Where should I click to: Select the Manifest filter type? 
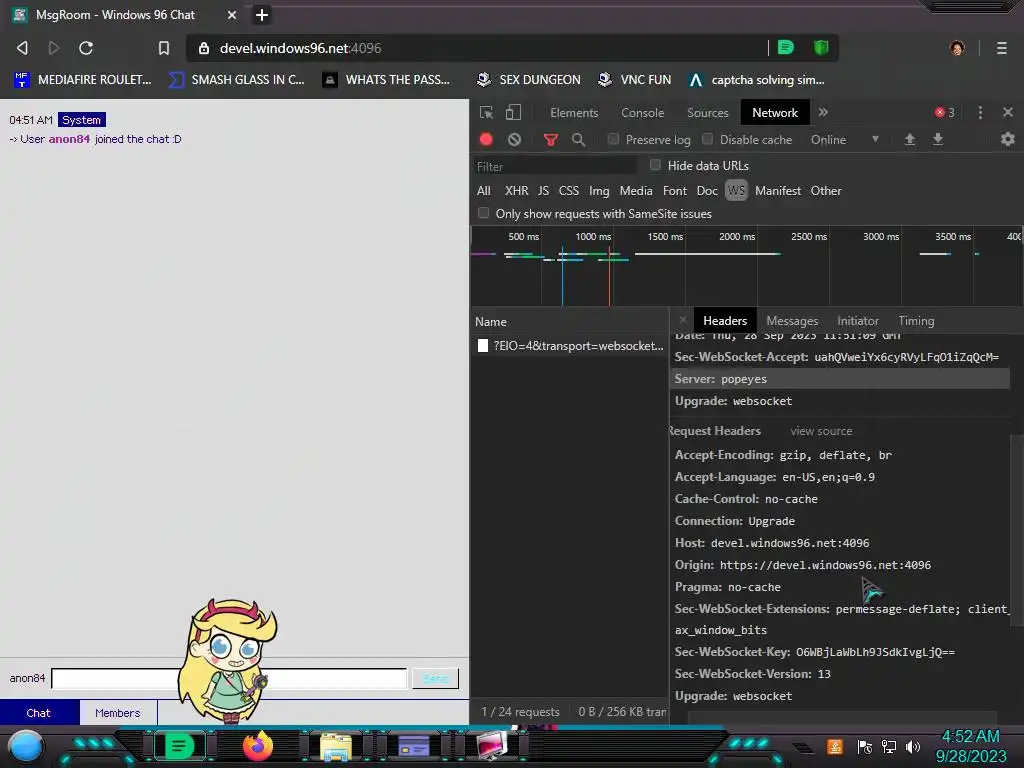click(x=778, y=191)
